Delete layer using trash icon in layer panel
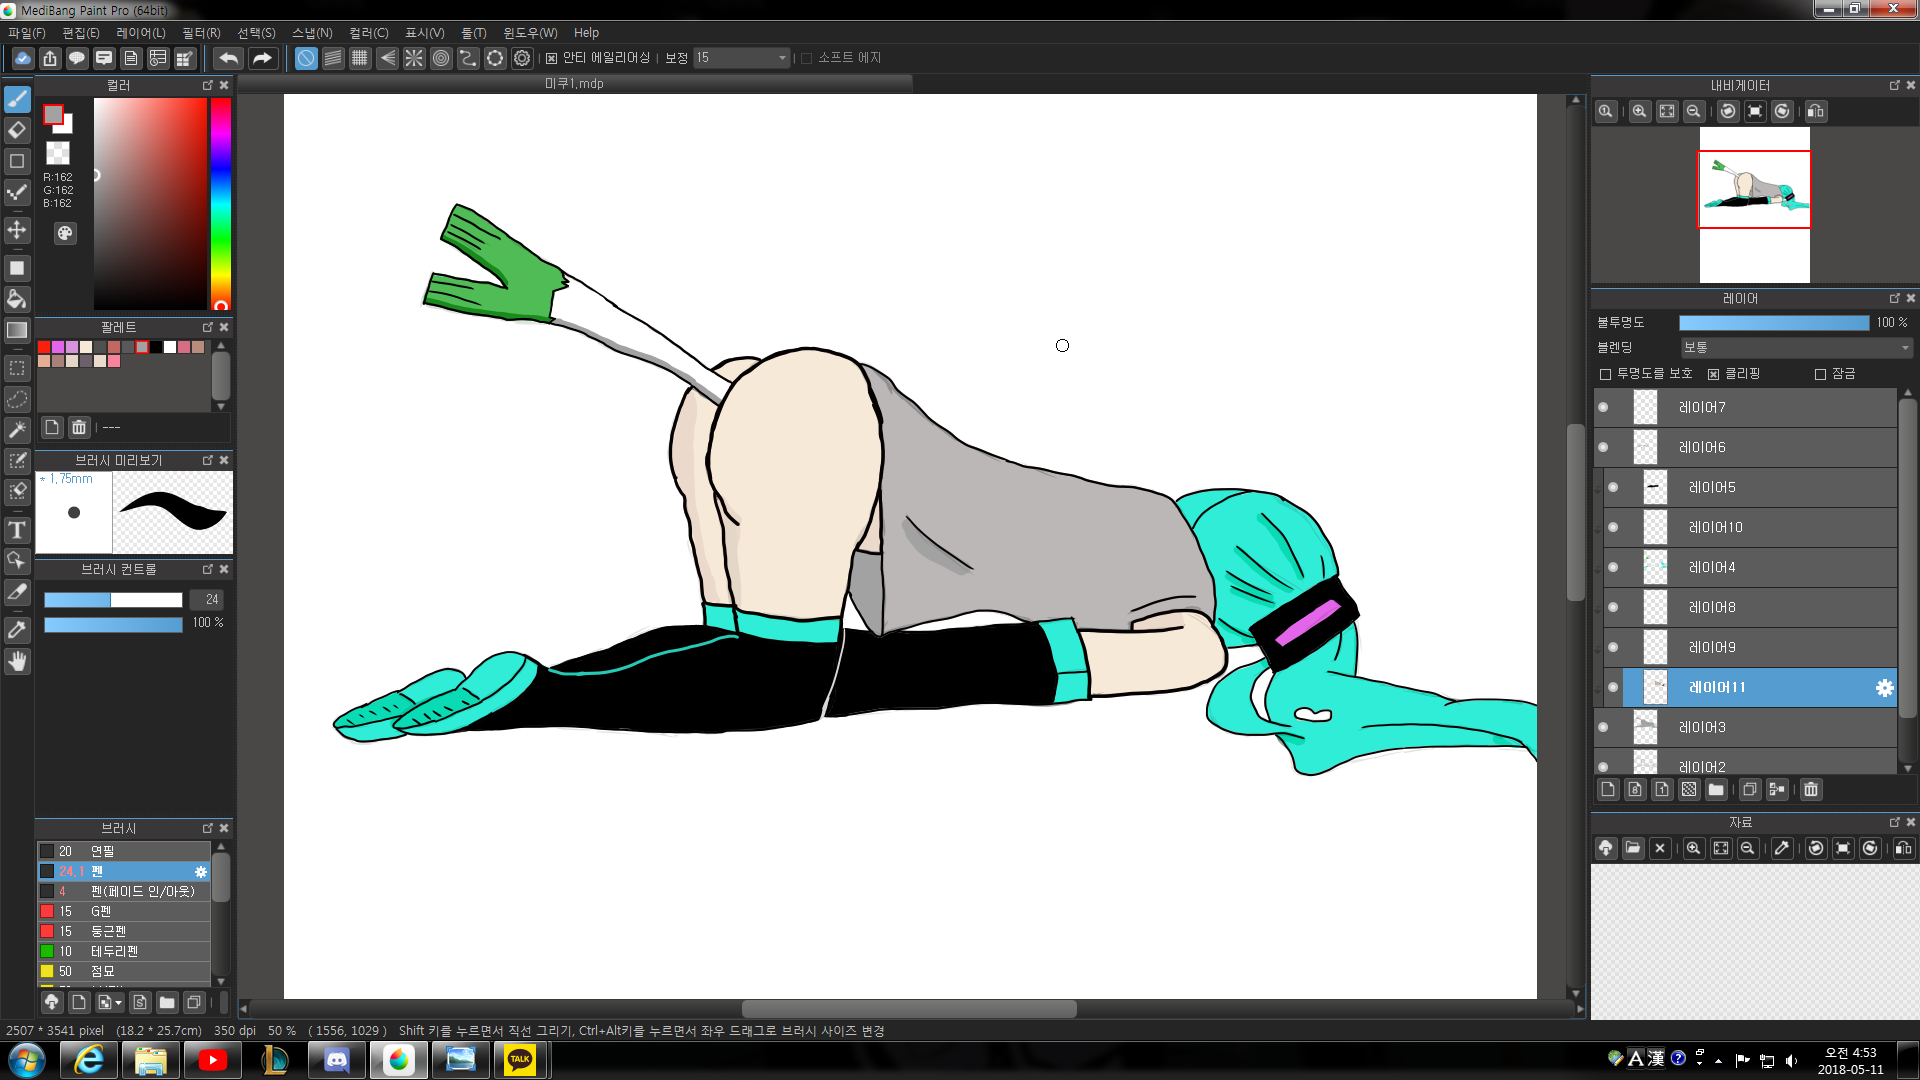Screen dimensions: 1920x1080 tap(1811, 790)
